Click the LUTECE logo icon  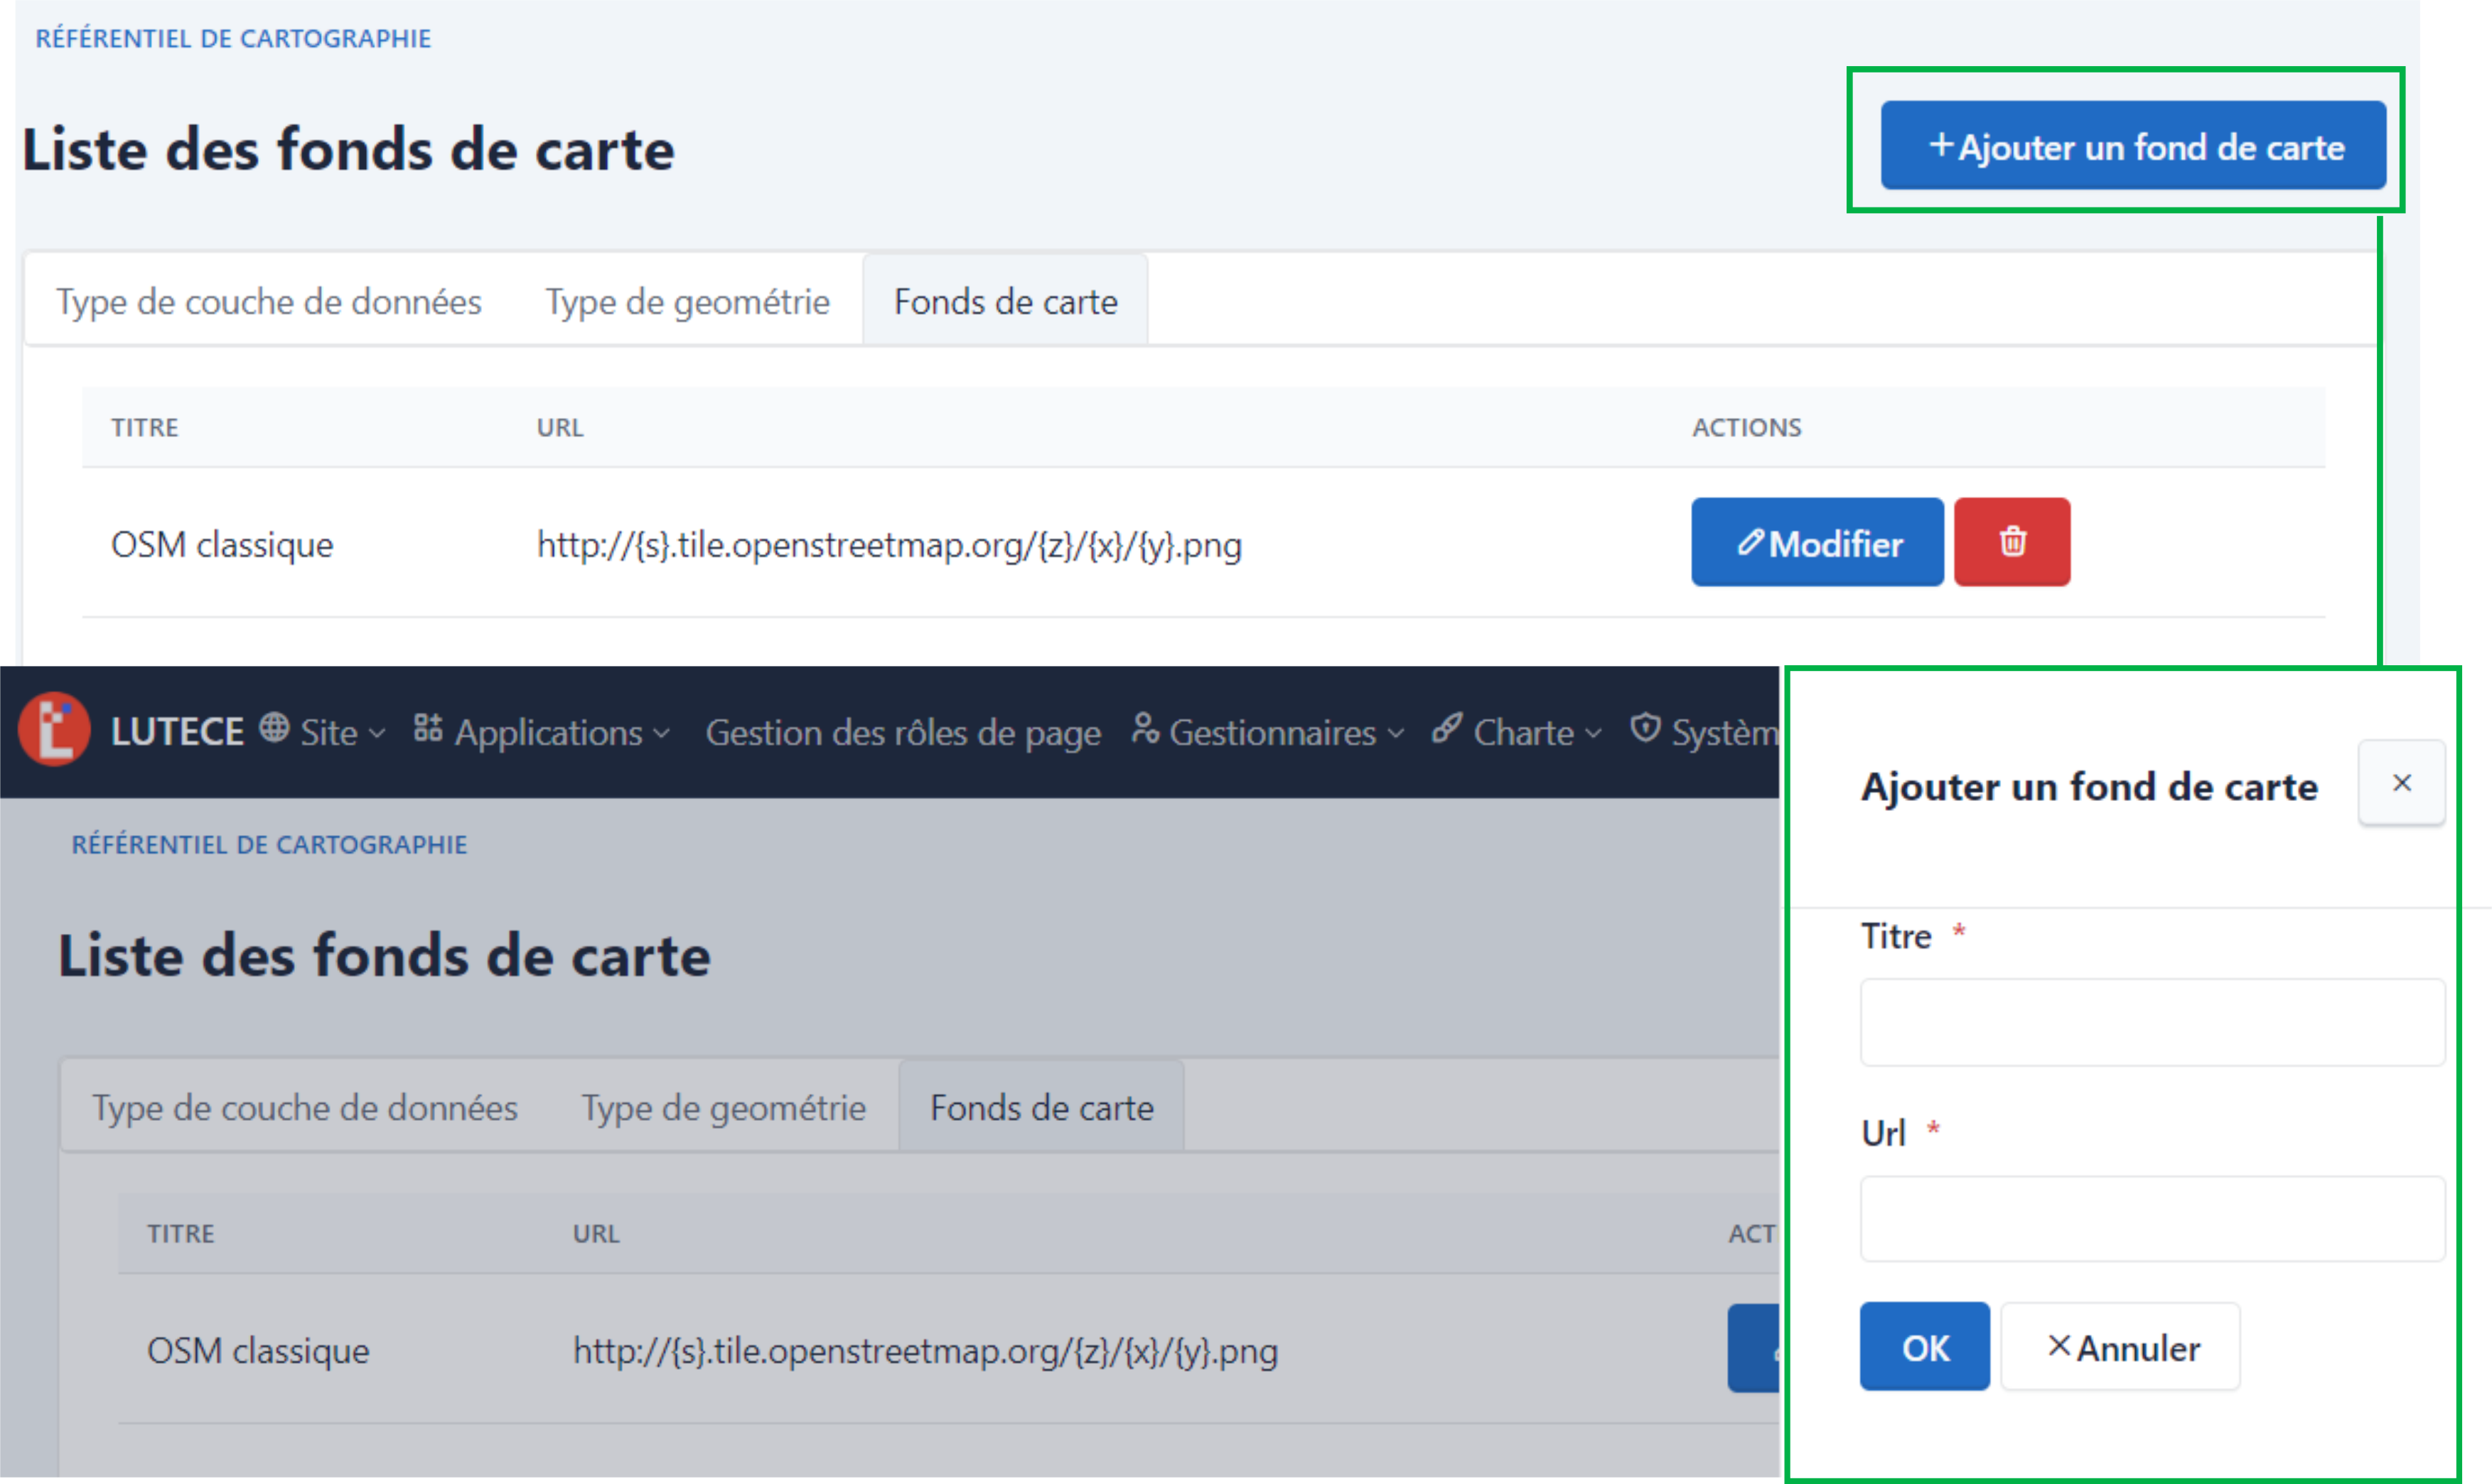click(54, 730)
